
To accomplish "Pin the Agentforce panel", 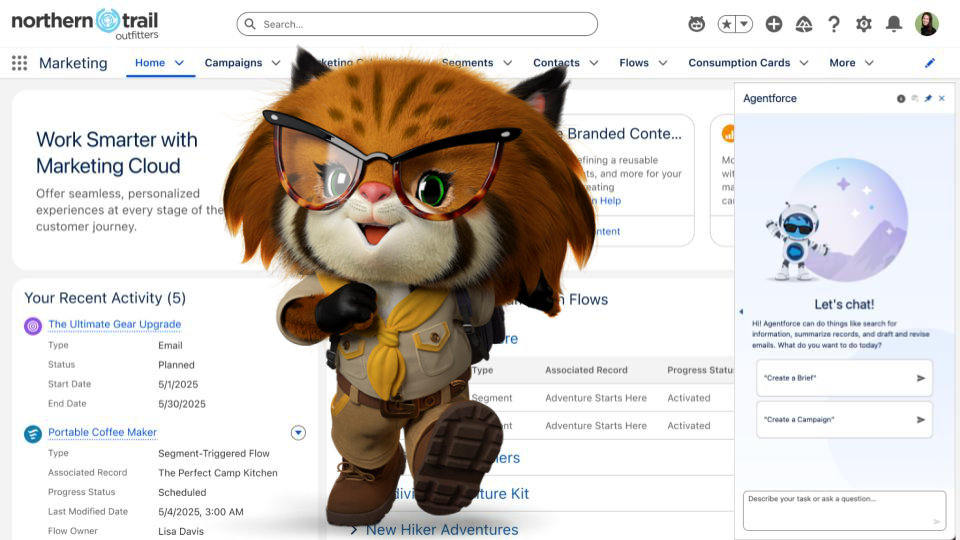I will (x=928, y=99).
